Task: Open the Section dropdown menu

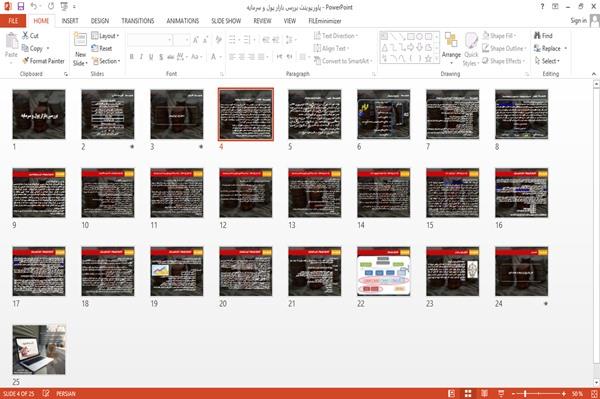Action: click(106, 61)
